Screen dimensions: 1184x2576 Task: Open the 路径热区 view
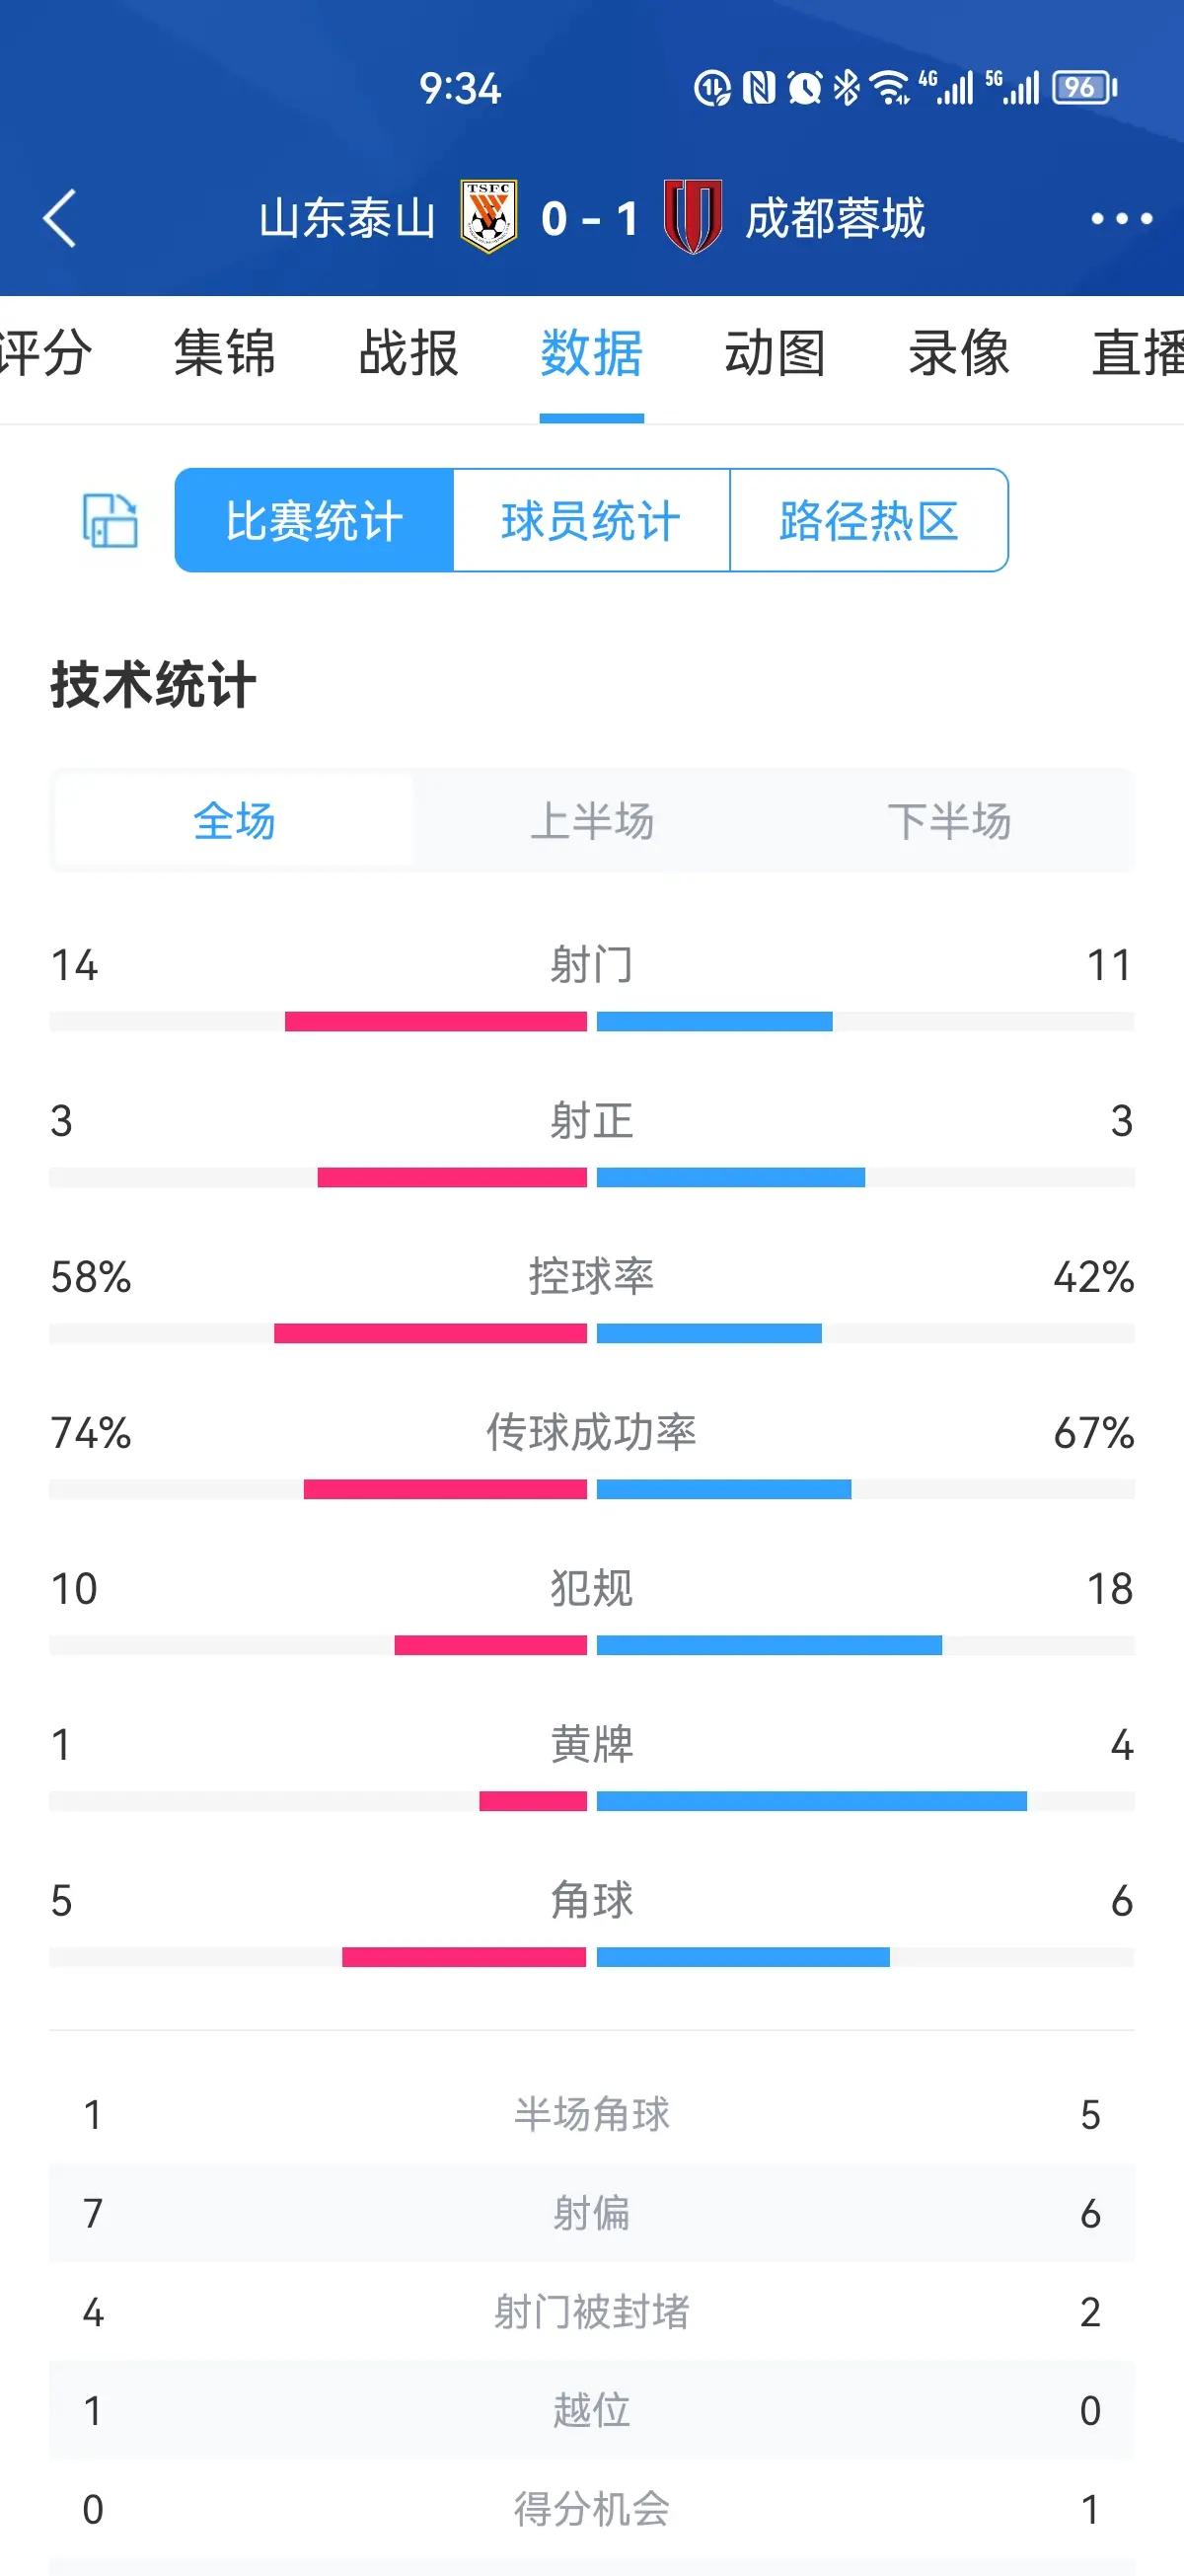(869, 519)
